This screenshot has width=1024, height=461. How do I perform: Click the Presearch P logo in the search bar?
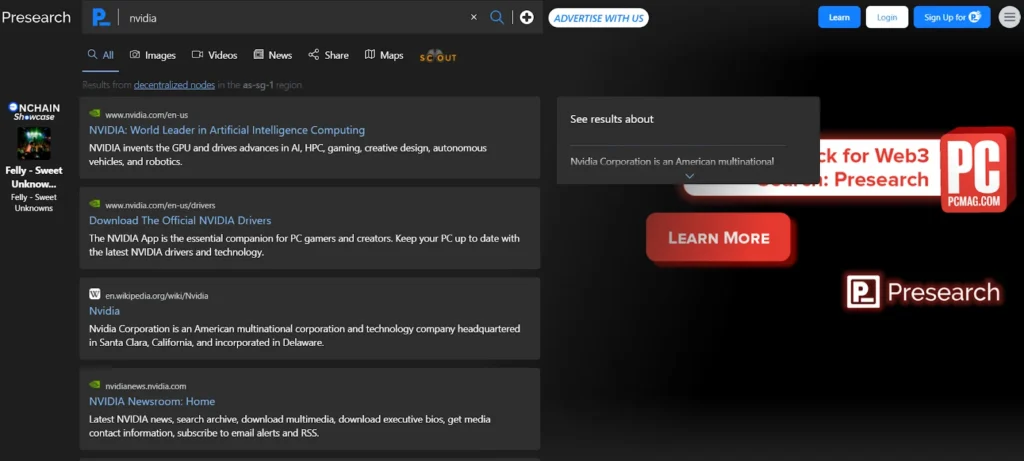pyautogui.click(x=100, y=17)
